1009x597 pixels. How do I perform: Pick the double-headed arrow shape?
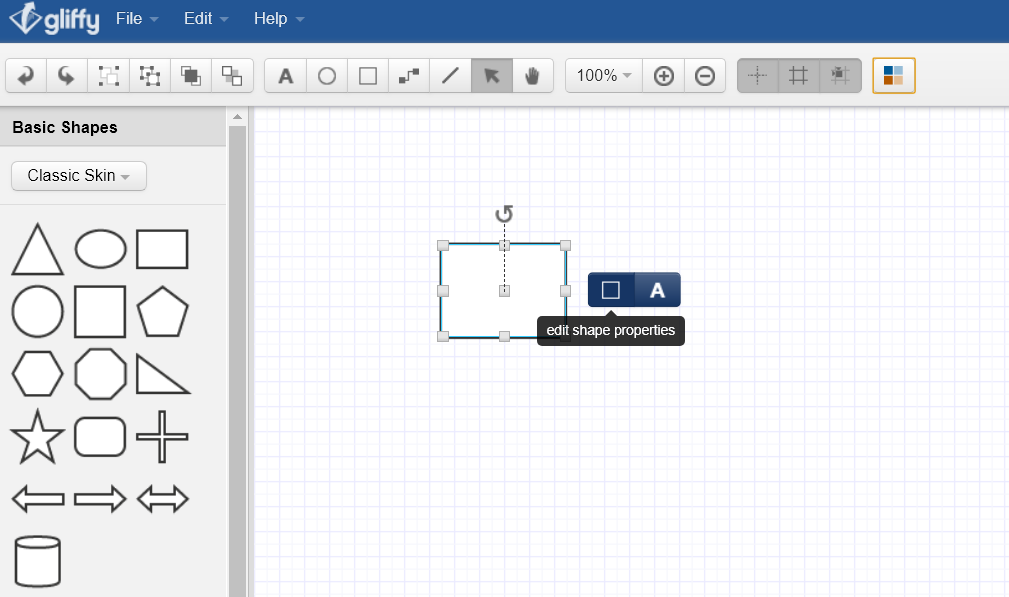pyautogui.click(x=162, y=499)
